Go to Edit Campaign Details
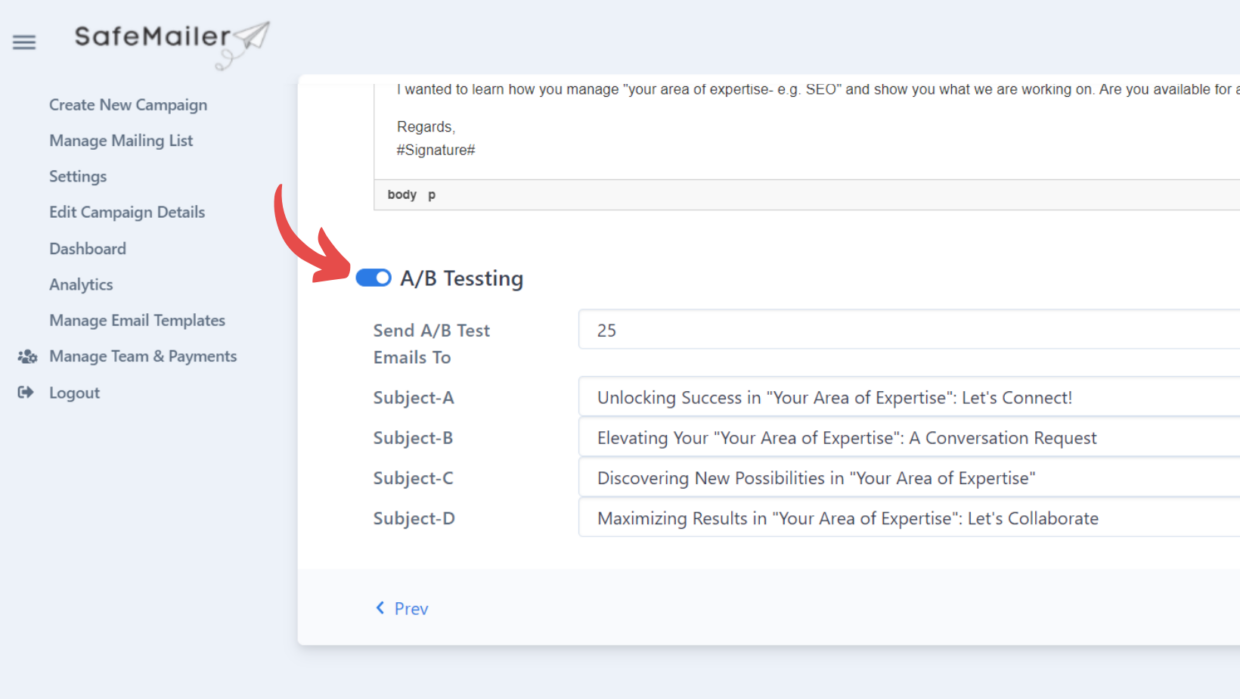Viewport: 1240px width, 699px height. [127, 212]
